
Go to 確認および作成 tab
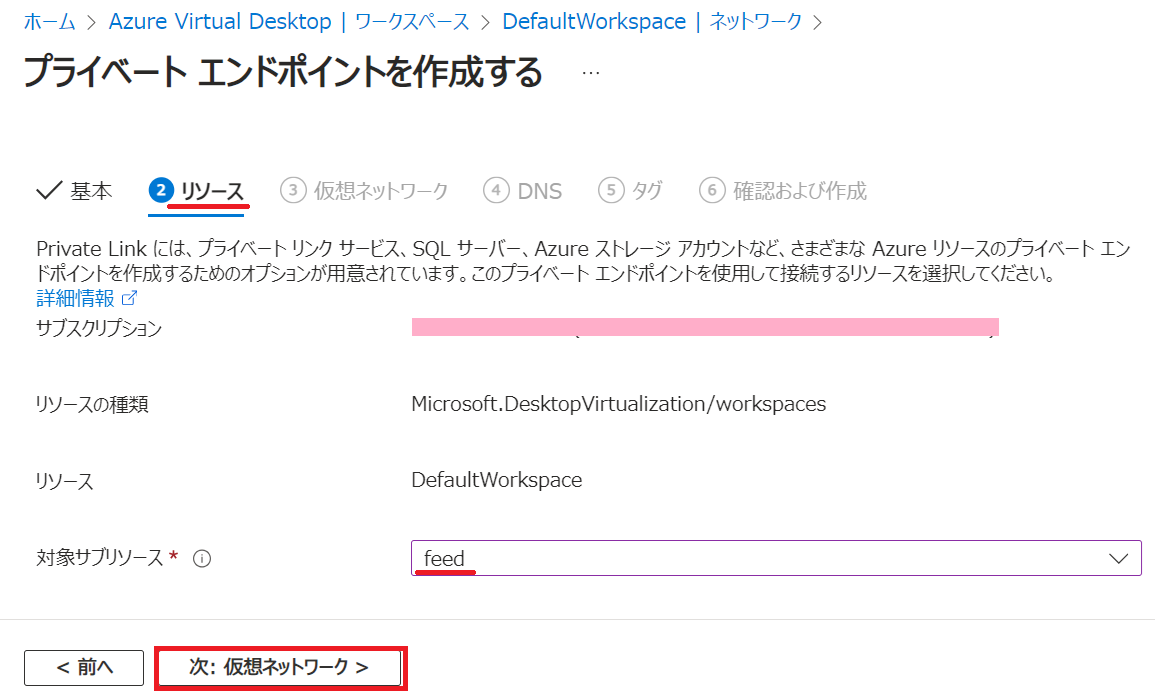(x=782, y=191)
